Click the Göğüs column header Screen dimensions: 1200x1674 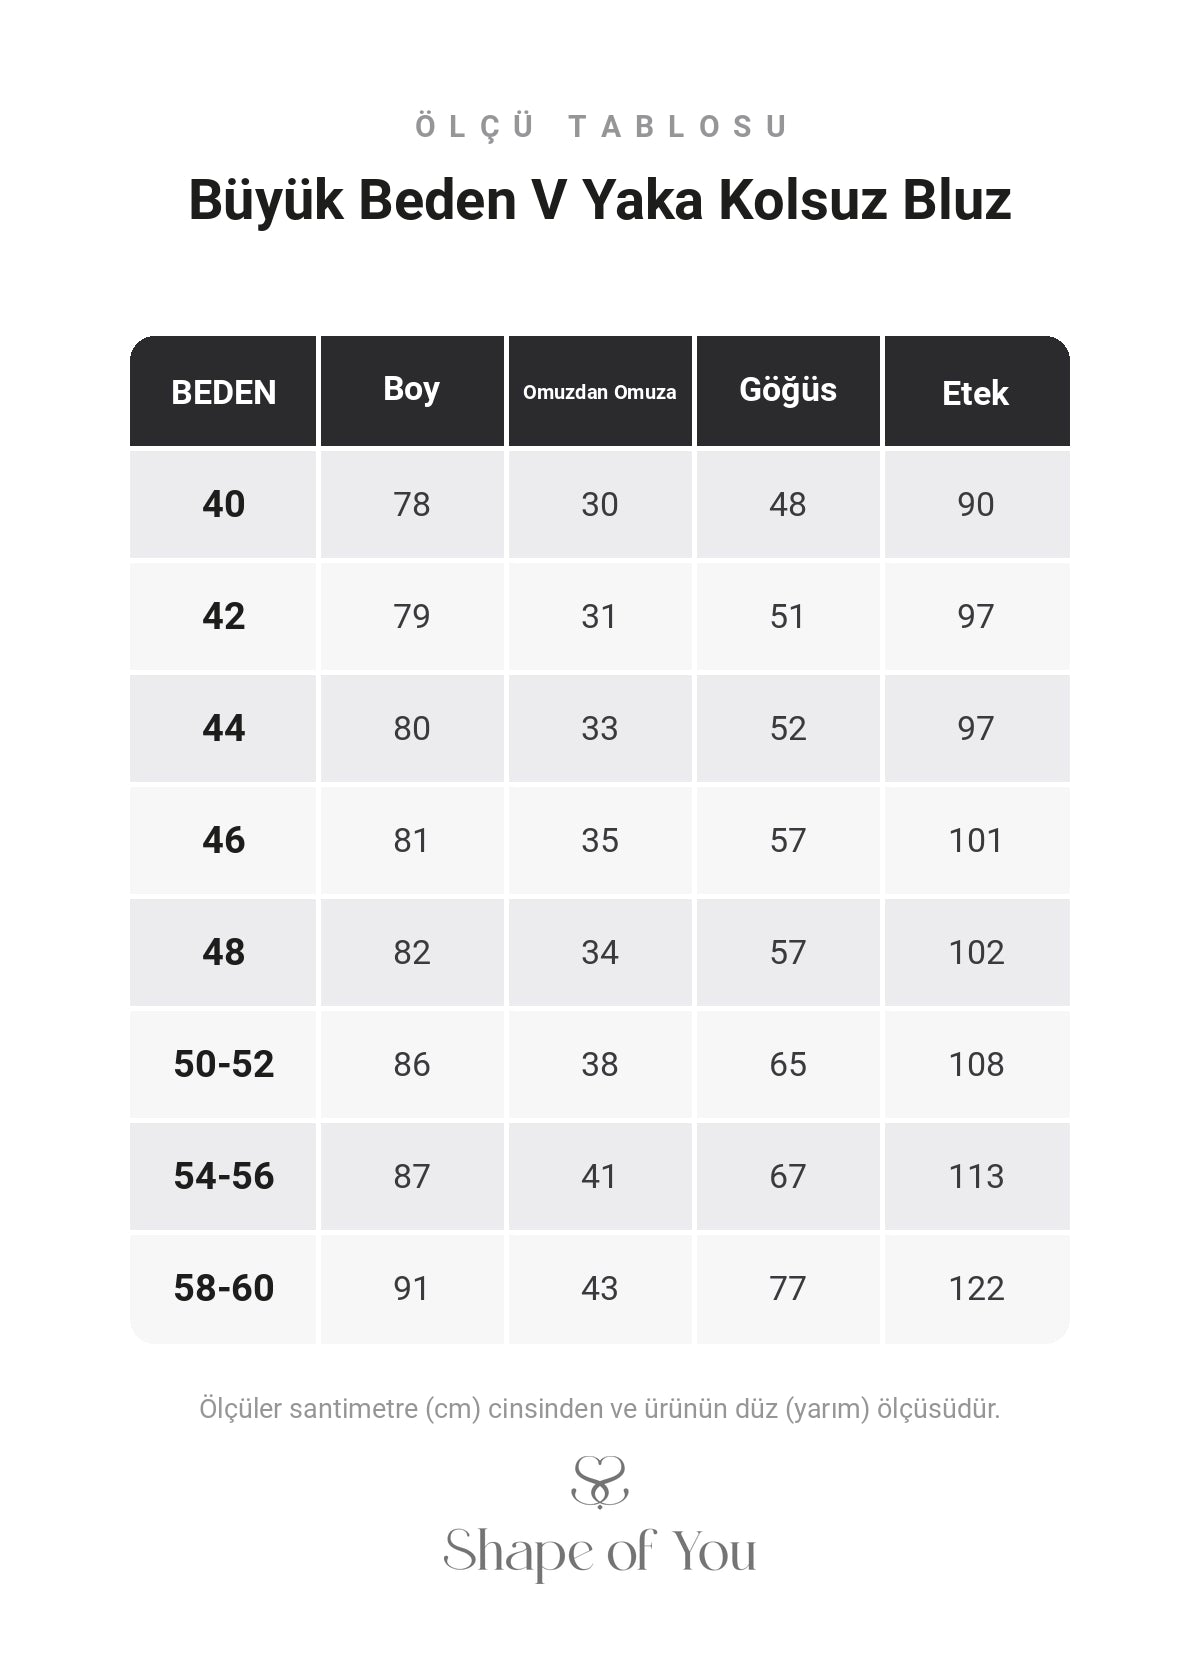pyautogui.click(x=788, y=391)
